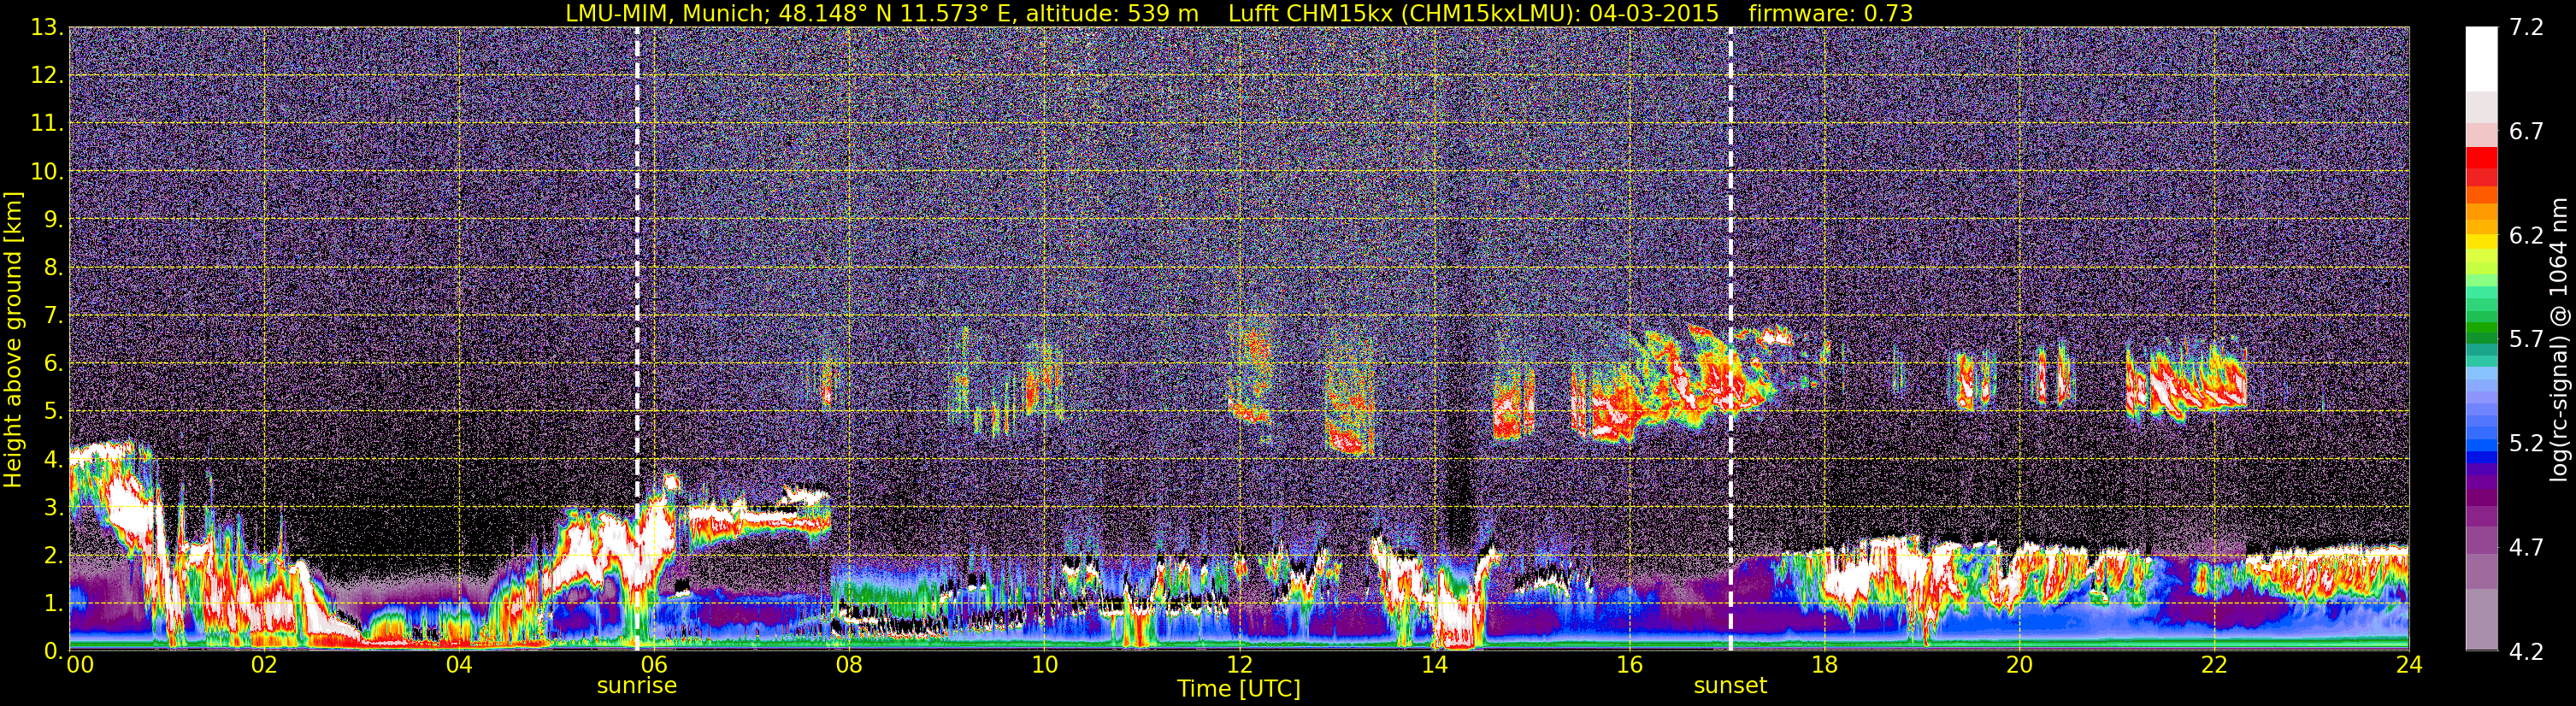Click the height axis tick '10.'
2576x706 pixels.
pyautogui.click(x=47, y=172)
